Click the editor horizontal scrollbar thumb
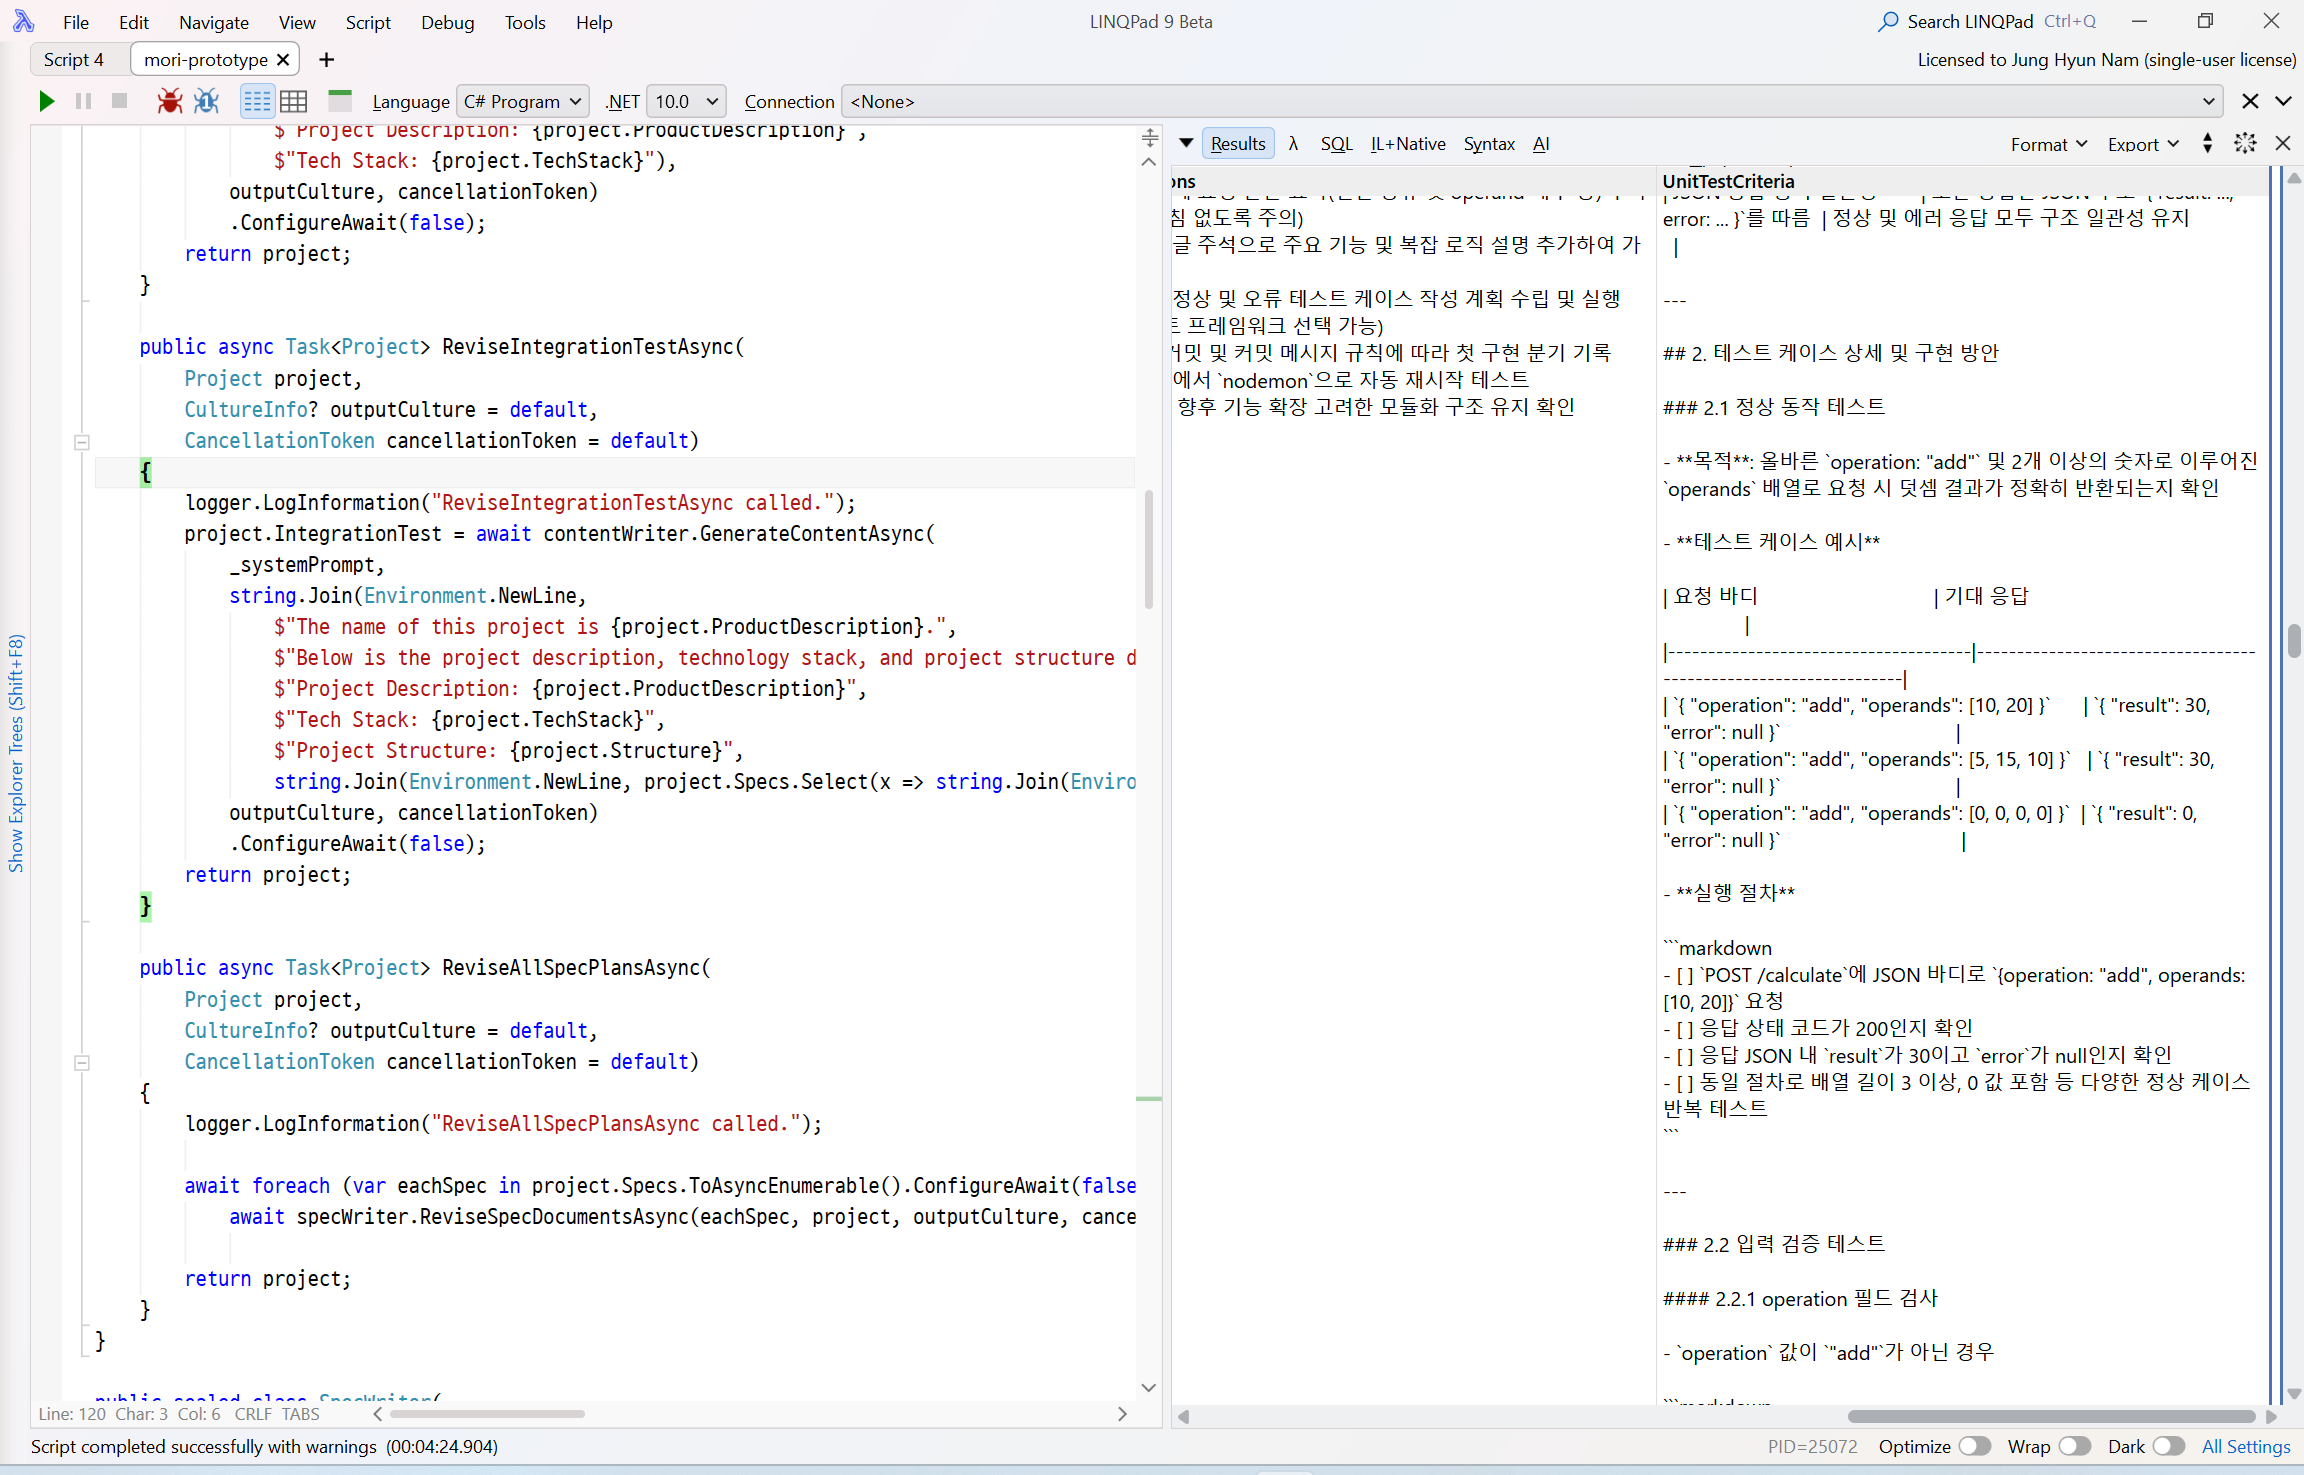The height and width of the screenshot is (1475, 2304). (x=487, y=1414)
